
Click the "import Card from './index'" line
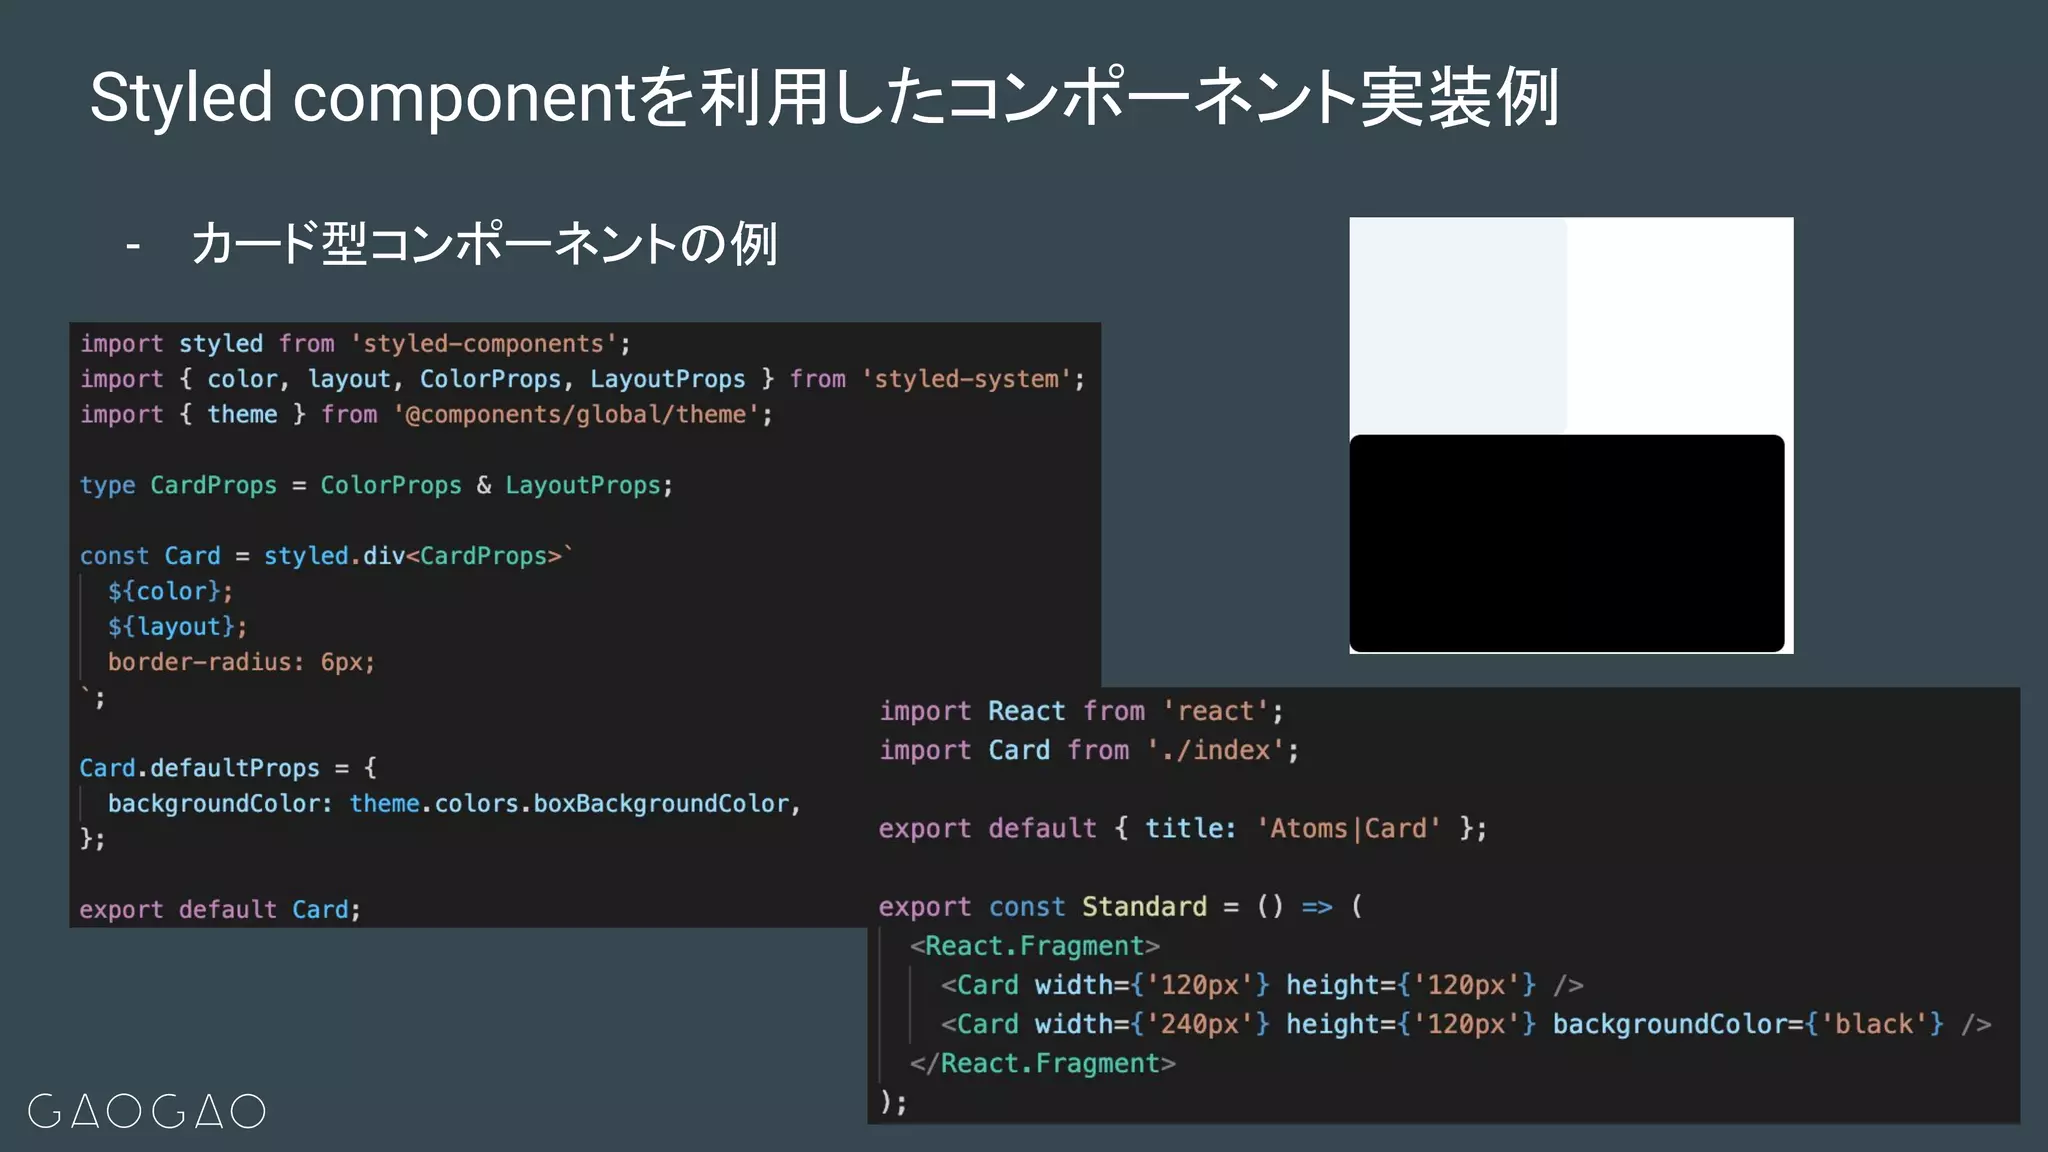click(x=1089, y=750)
